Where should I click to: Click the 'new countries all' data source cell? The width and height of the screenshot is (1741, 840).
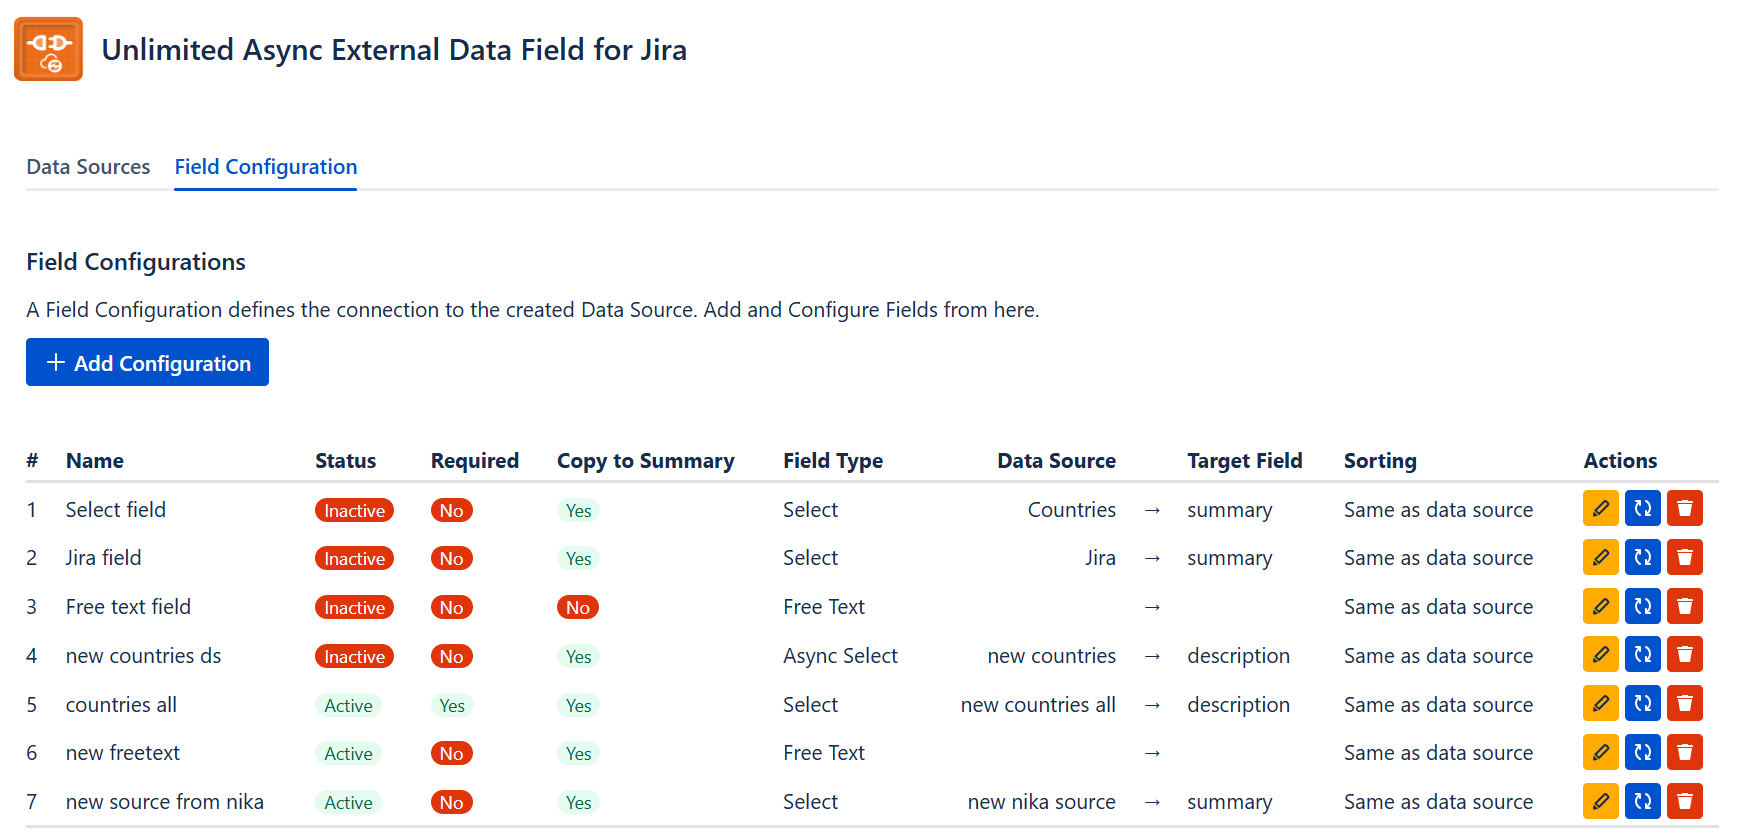(x=1038, y=705)
